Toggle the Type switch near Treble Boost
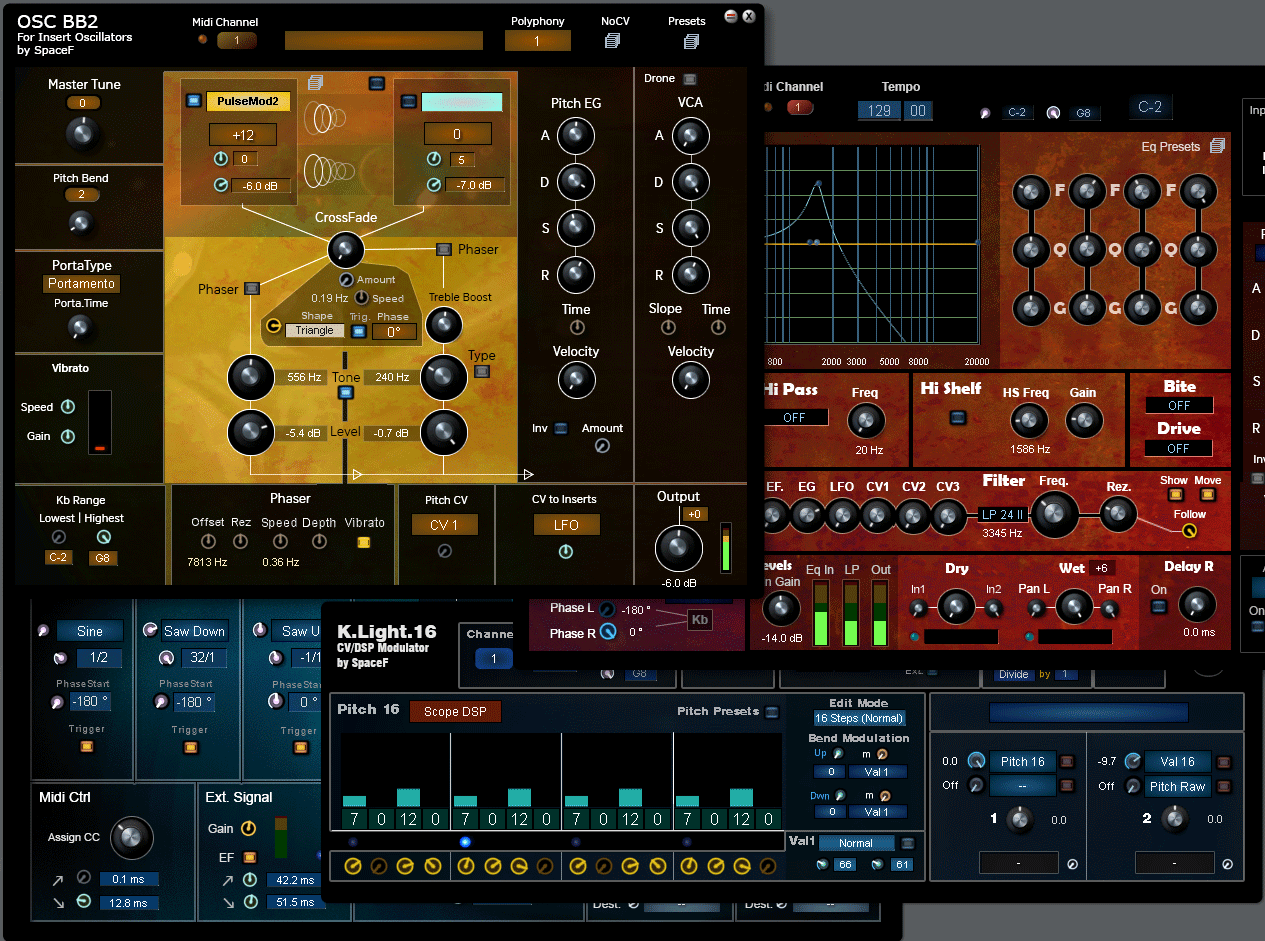 [x=482, y=371]
